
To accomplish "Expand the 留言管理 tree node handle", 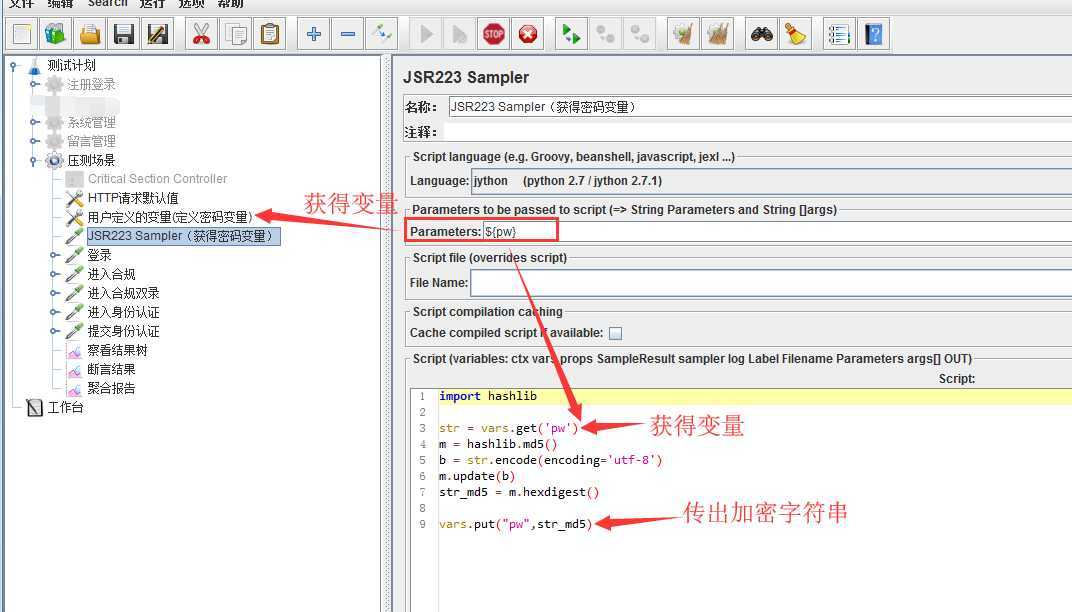I will pyautogui.click(x=34, y=141).
